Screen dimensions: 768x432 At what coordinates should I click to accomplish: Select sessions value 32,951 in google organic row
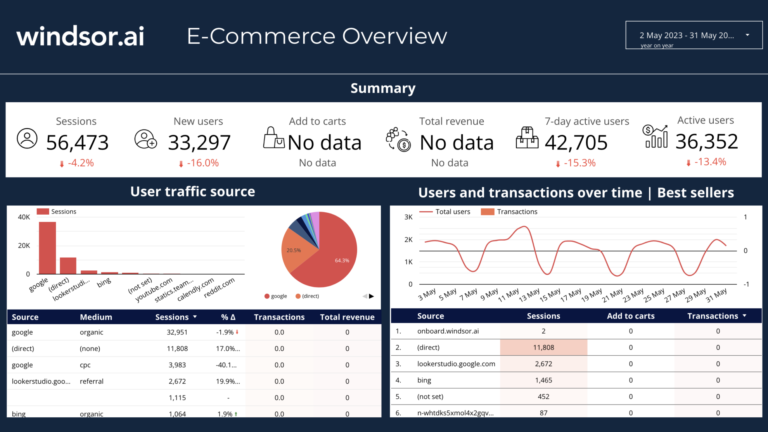[177, 332]
